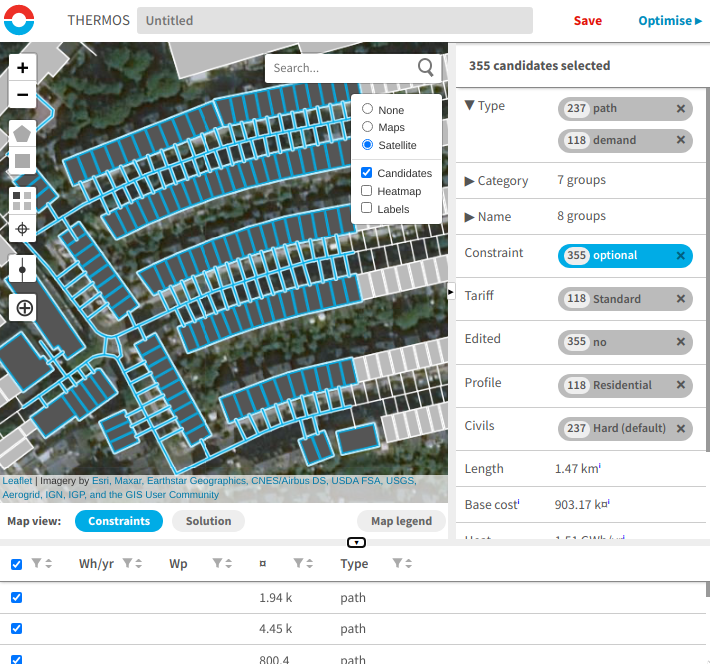Select the 237 path chip

pyautogui.click(x=625, y=109)
